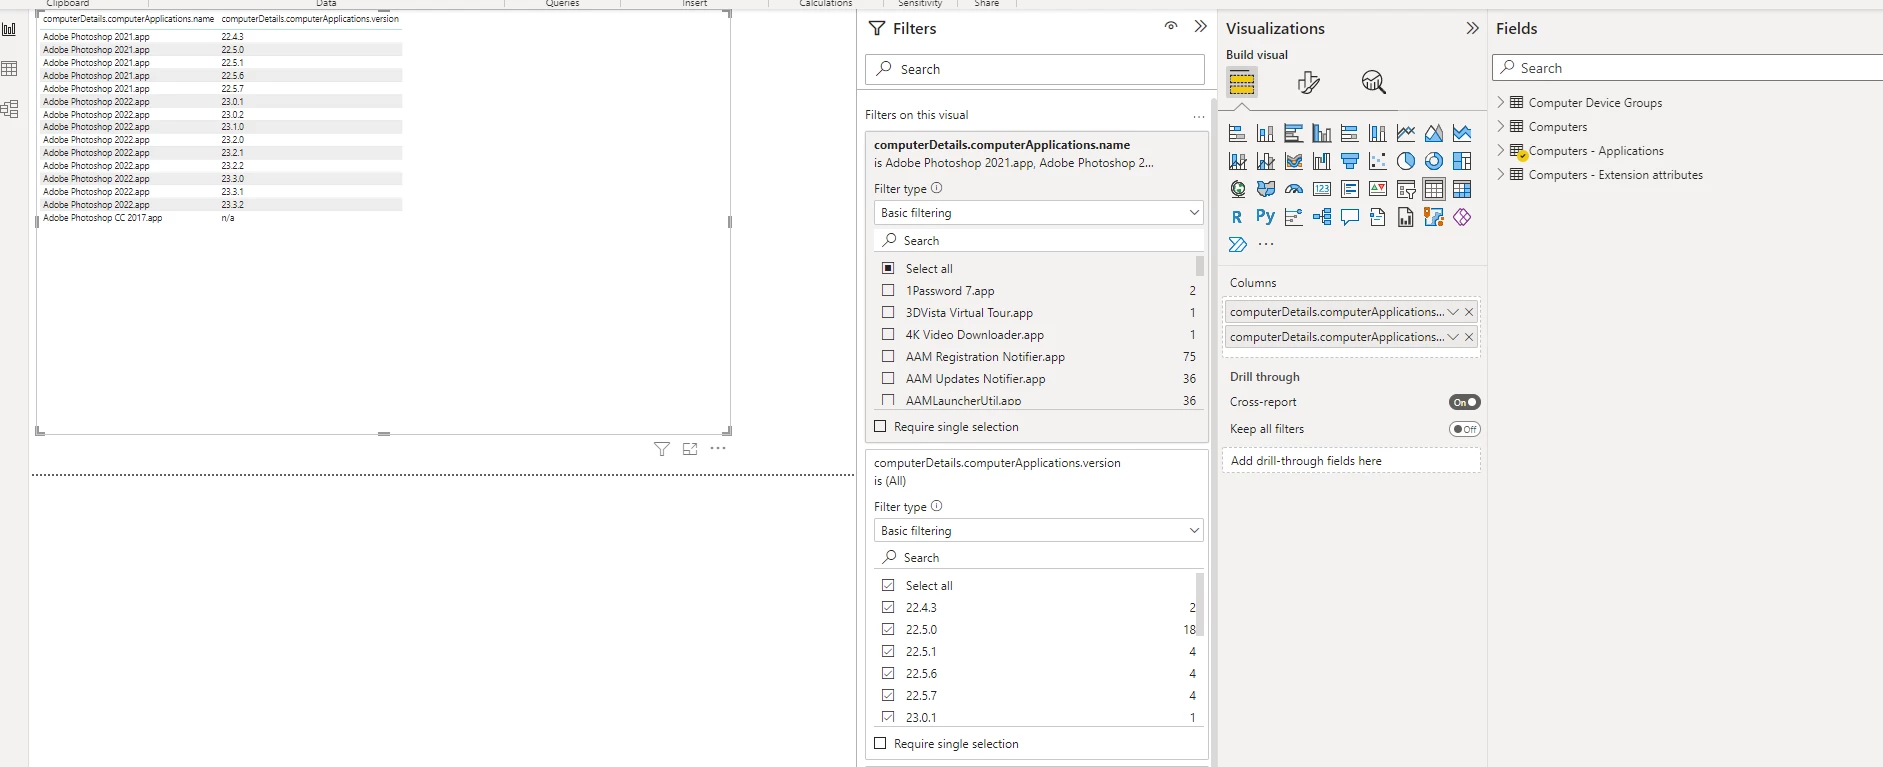
Task: Select the Adobe Photoshop CC 2017.app row
Action: click(x=222, y=218)
